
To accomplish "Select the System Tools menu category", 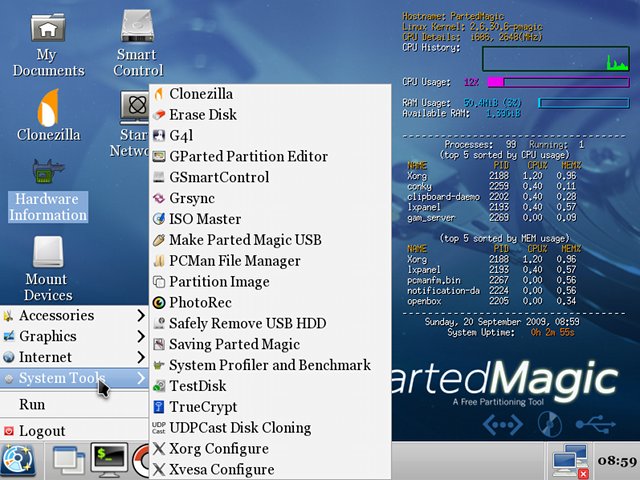I will [x=74, y=378].
